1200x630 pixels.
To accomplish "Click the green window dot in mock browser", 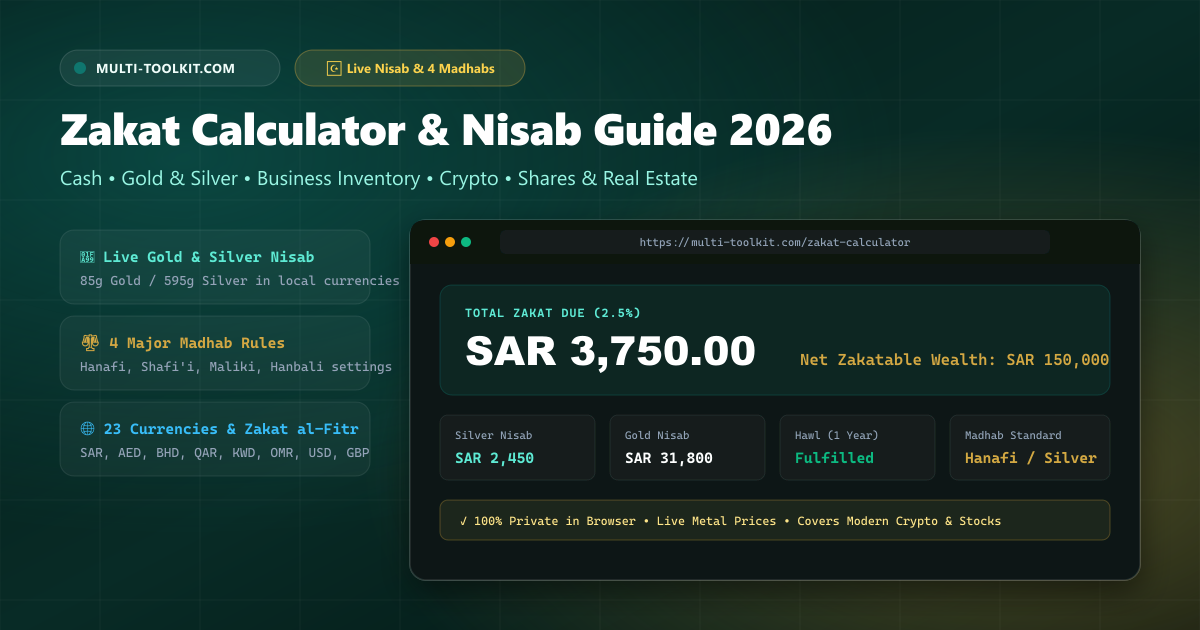I will 466,242.
